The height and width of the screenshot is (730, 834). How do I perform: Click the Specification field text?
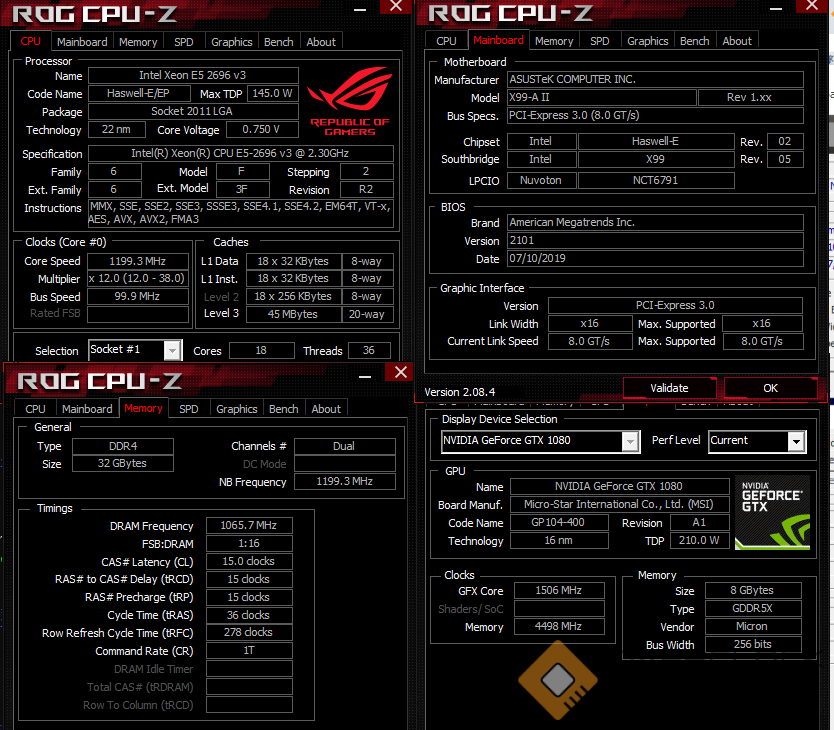click(240, 153)
